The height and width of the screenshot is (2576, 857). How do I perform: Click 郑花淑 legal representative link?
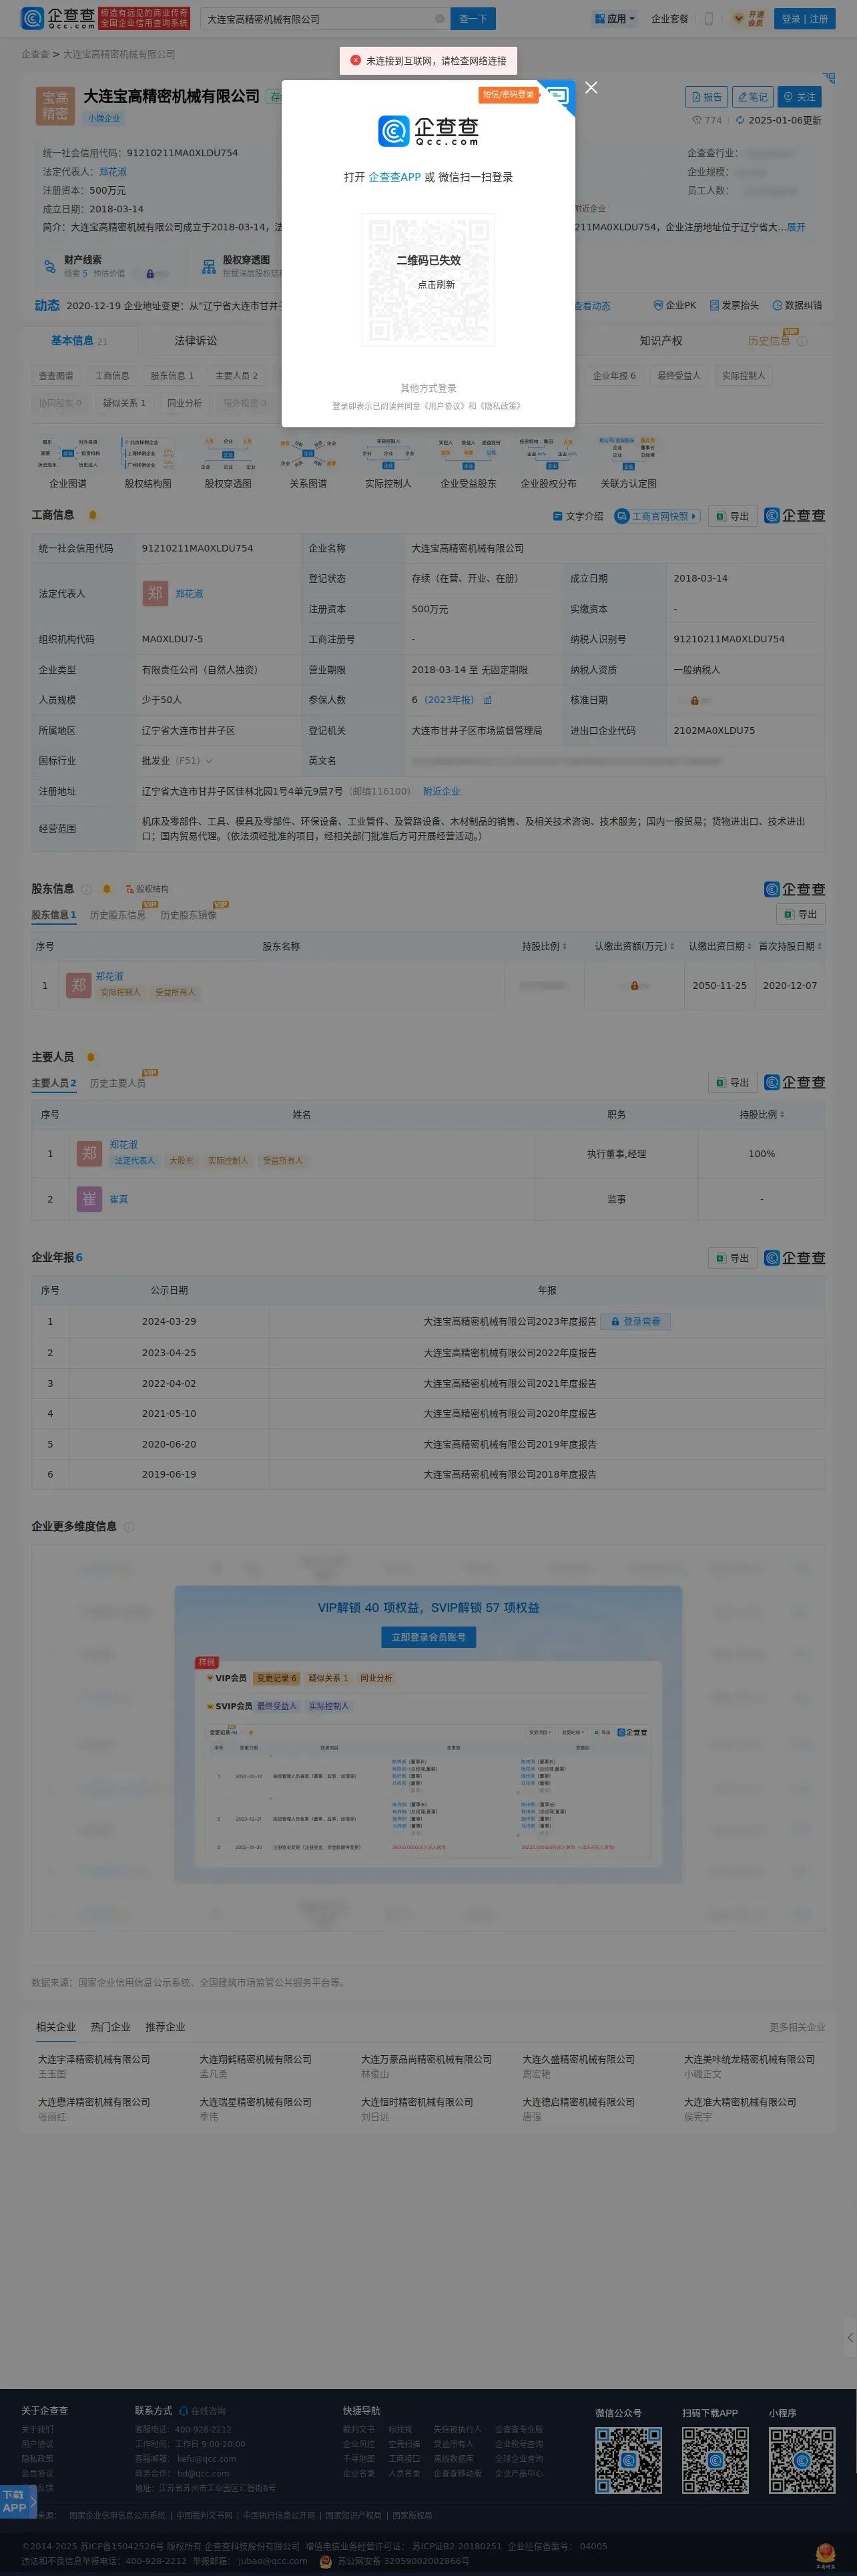coord(189,594)
